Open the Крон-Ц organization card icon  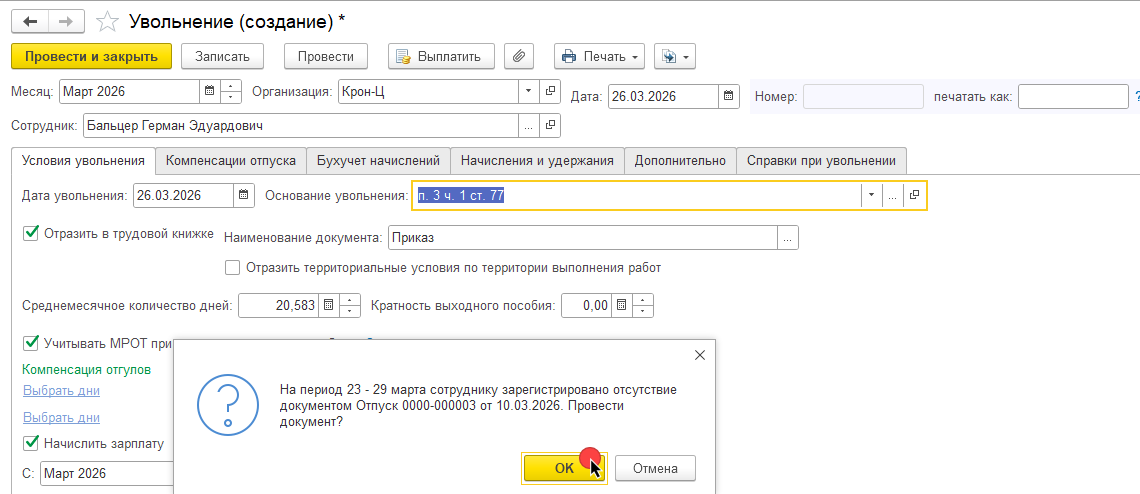point(550,92)
